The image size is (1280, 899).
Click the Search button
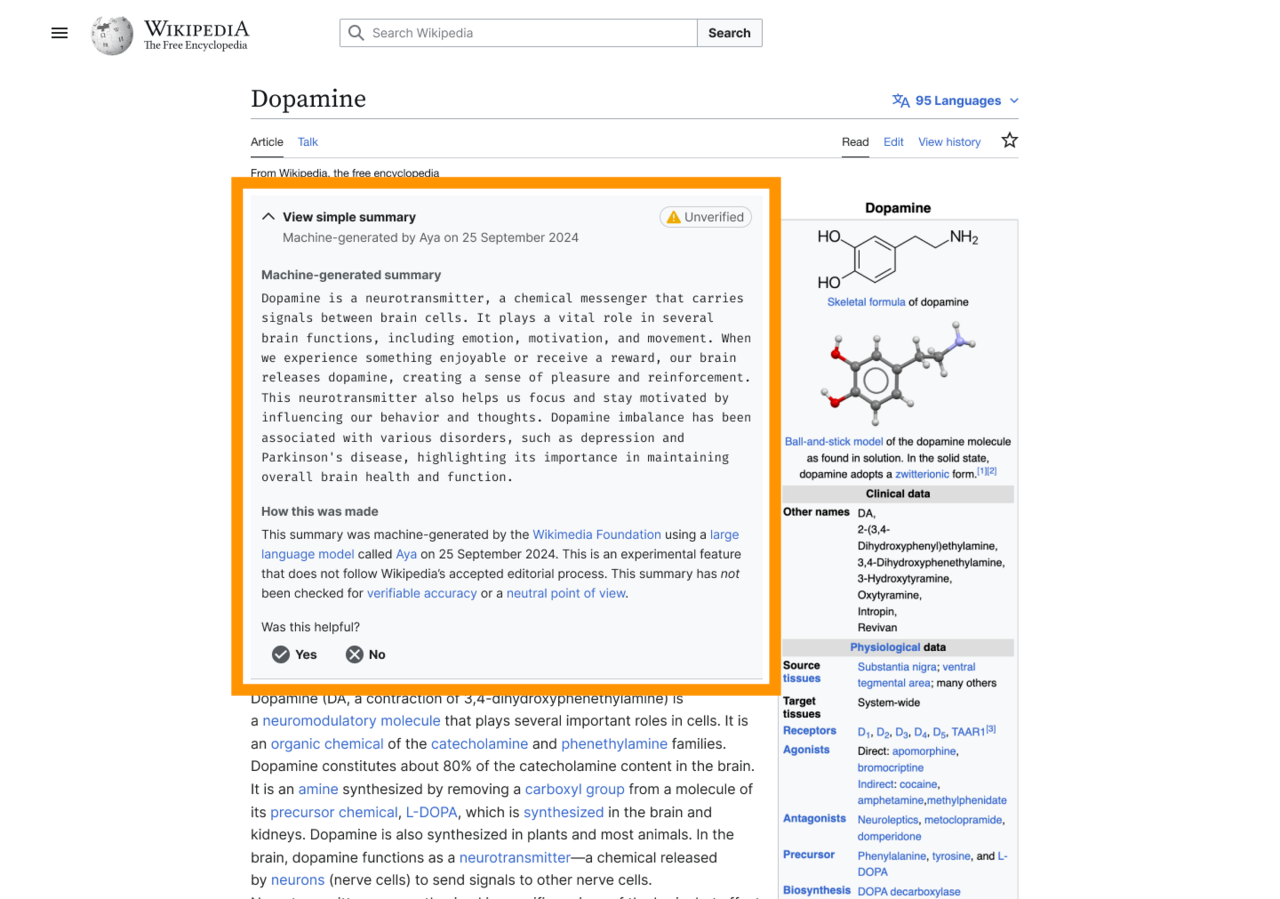coord(729,33)
